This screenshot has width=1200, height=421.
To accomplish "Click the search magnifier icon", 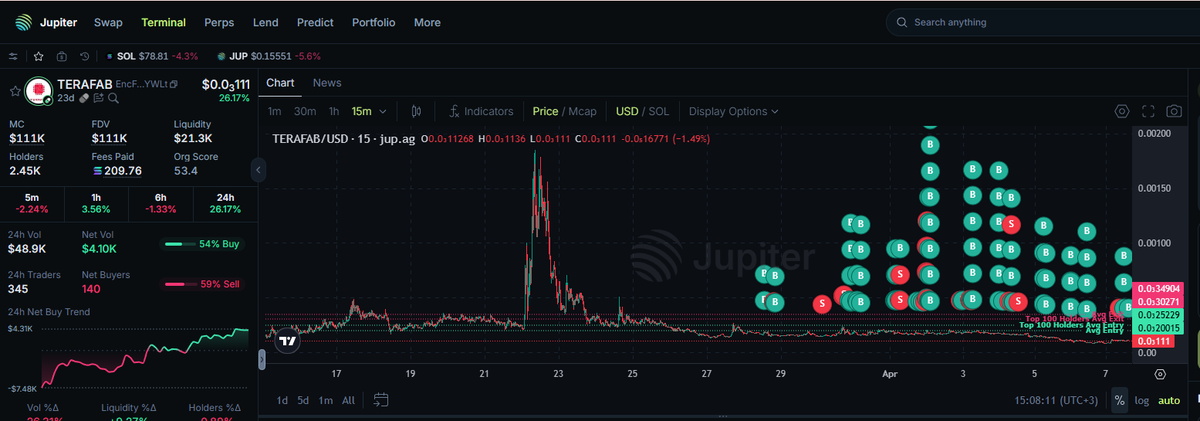I will [x=902, y=22].
